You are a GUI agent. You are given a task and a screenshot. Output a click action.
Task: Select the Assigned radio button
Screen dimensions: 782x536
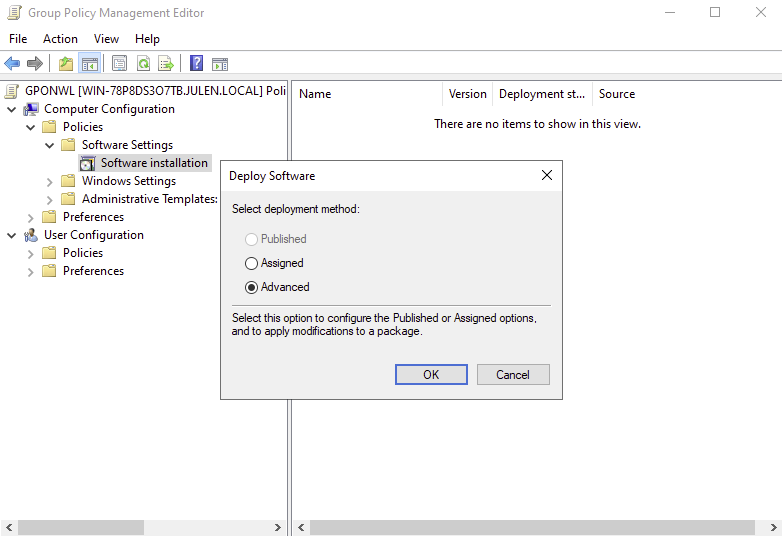tap(251, 263)
